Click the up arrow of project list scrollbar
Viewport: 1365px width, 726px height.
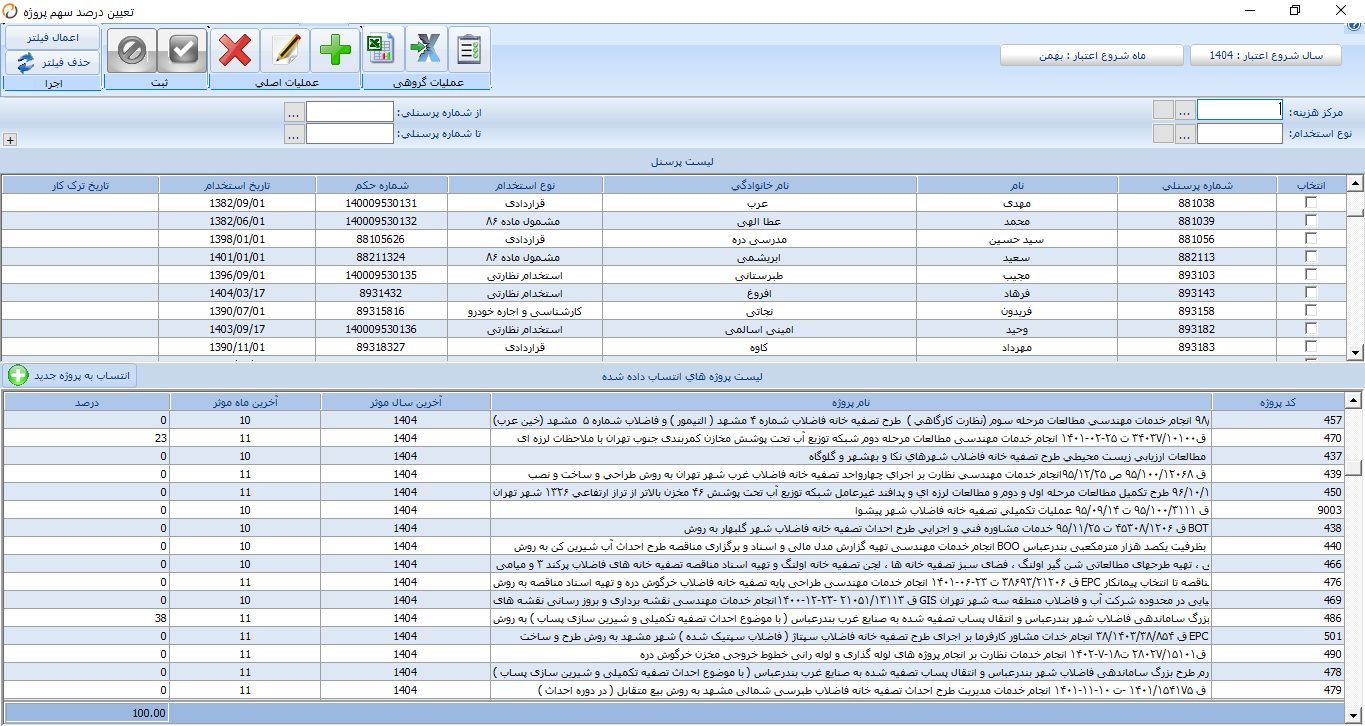point(1355,400)
